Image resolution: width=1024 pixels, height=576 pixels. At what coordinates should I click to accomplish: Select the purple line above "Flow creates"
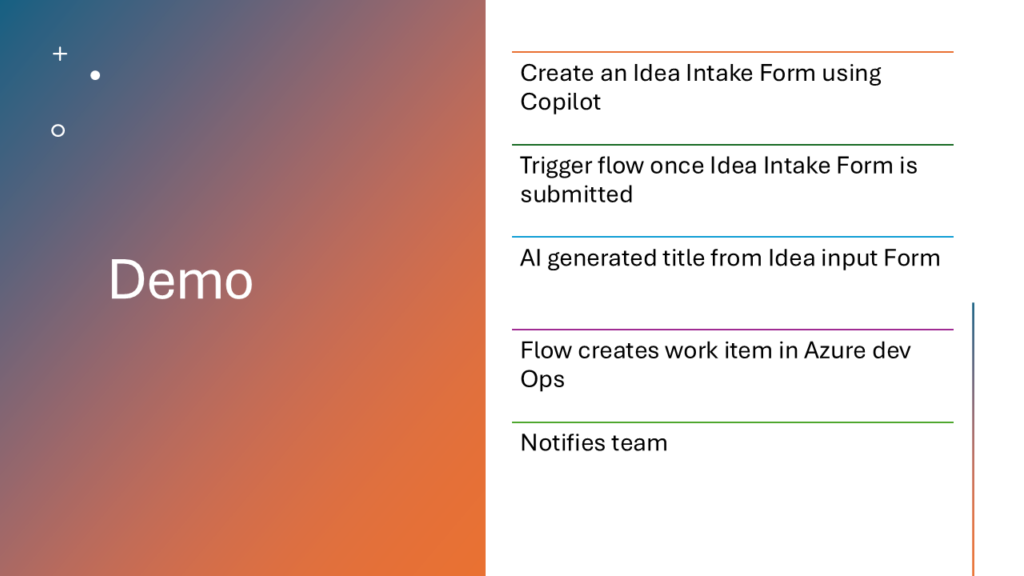(732, 329)
